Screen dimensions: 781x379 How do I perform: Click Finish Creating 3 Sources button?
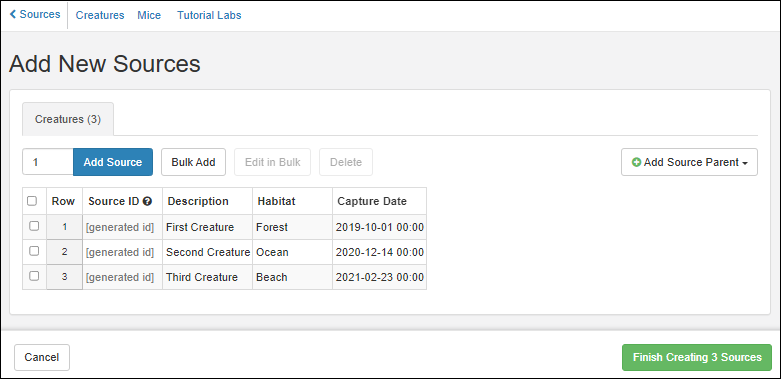click(x=697, y=358)
